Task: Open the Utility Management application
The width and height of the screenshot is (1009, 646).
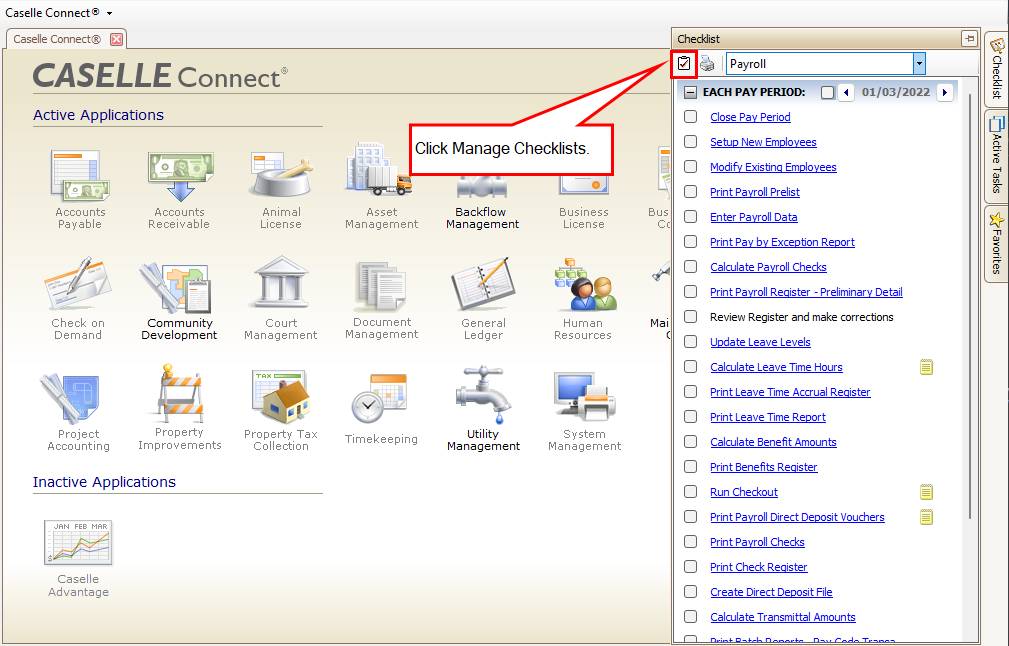Action: coord(483,409)
